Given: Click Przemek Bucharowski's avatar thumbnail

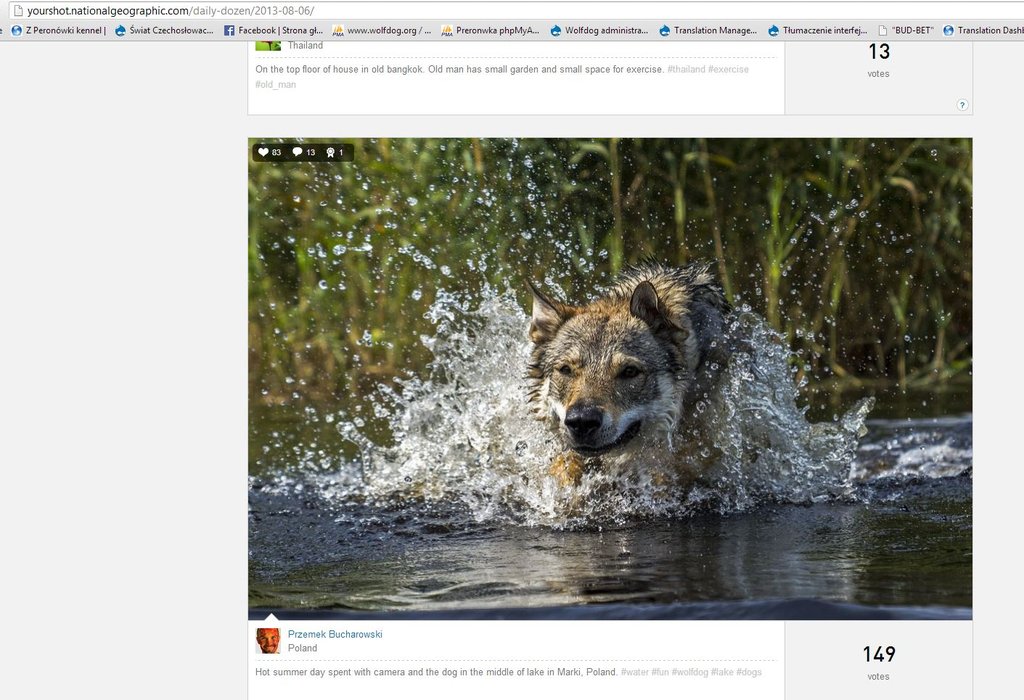Looking at the screenshot, I should pos(268,641).
